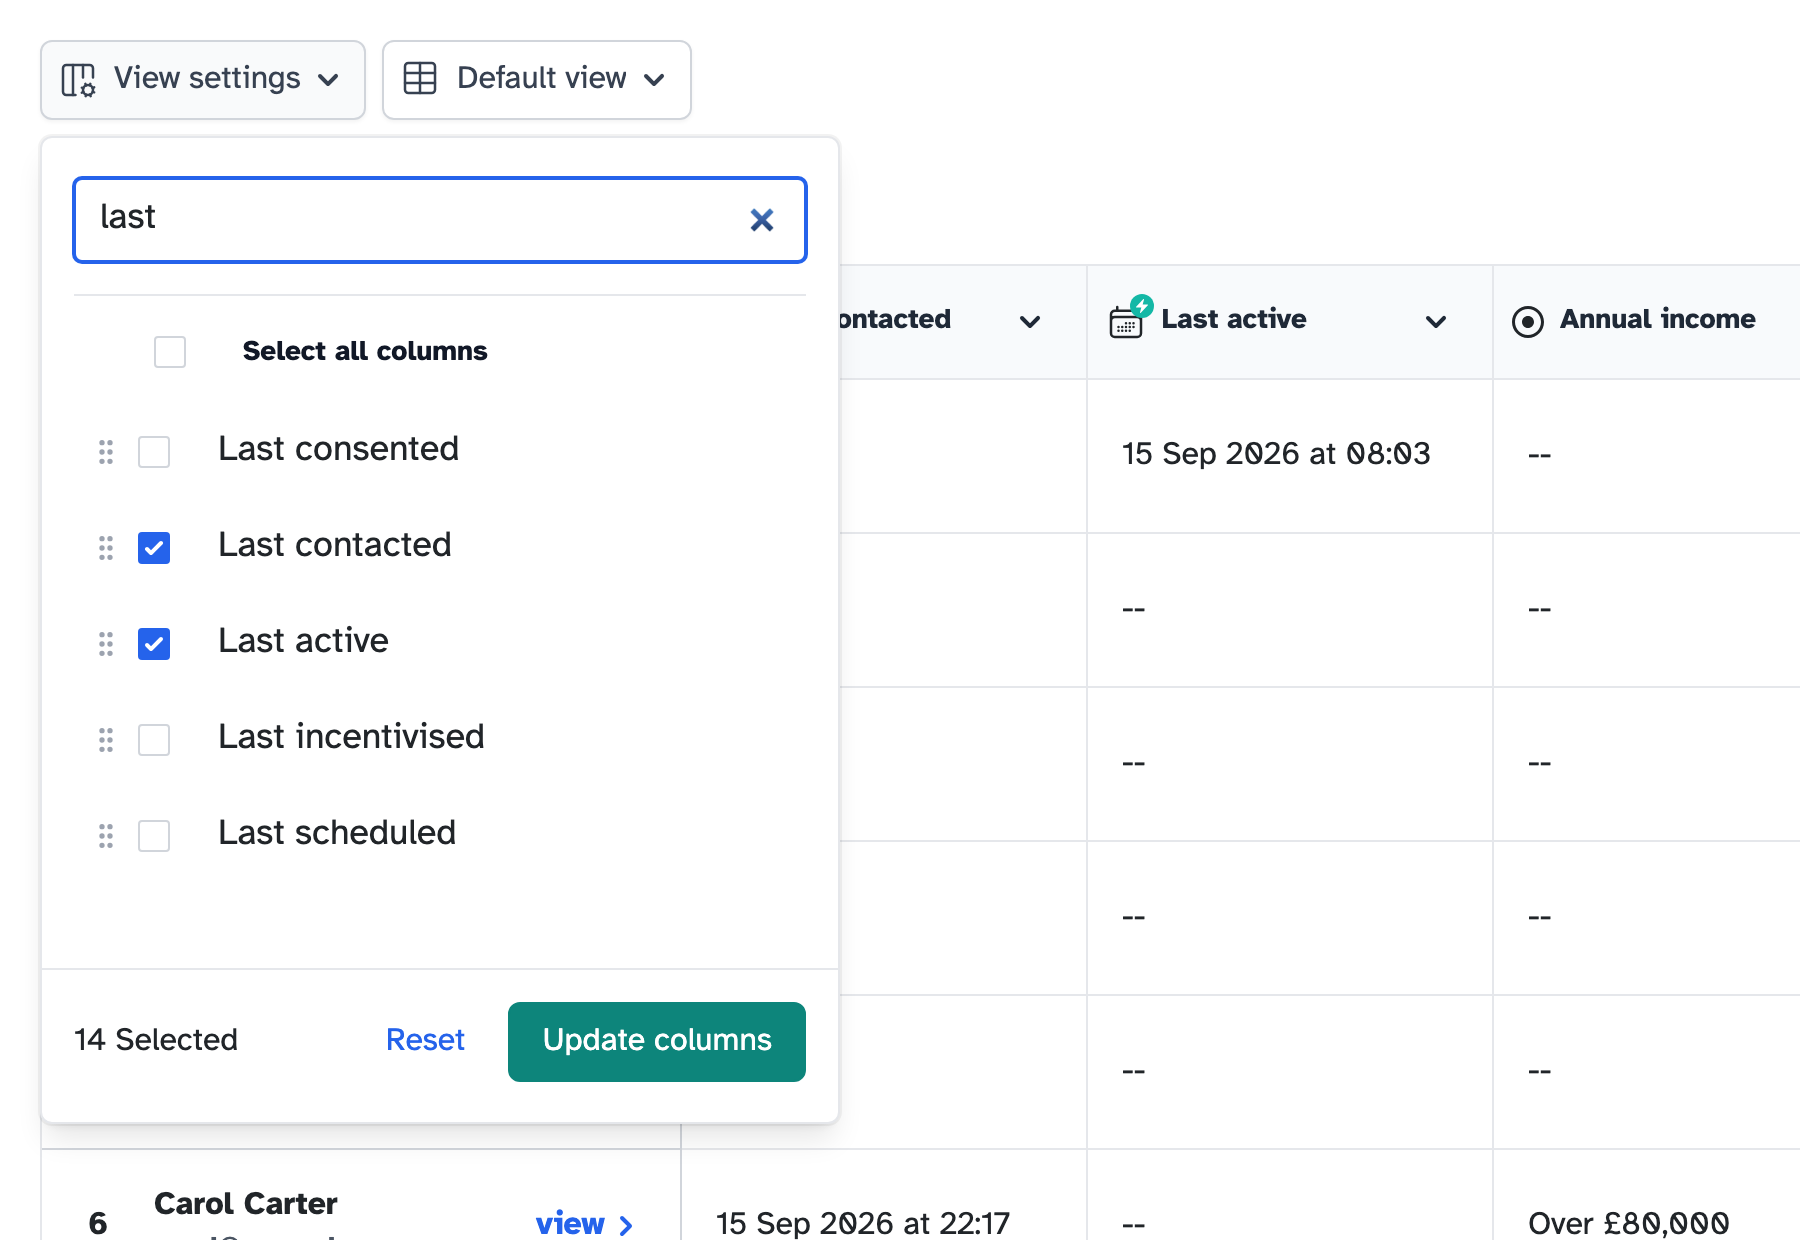Screen dimensions: 1800x1240
Task: Enable the Last consented checkbox
Action: click(x=154, y=452)
